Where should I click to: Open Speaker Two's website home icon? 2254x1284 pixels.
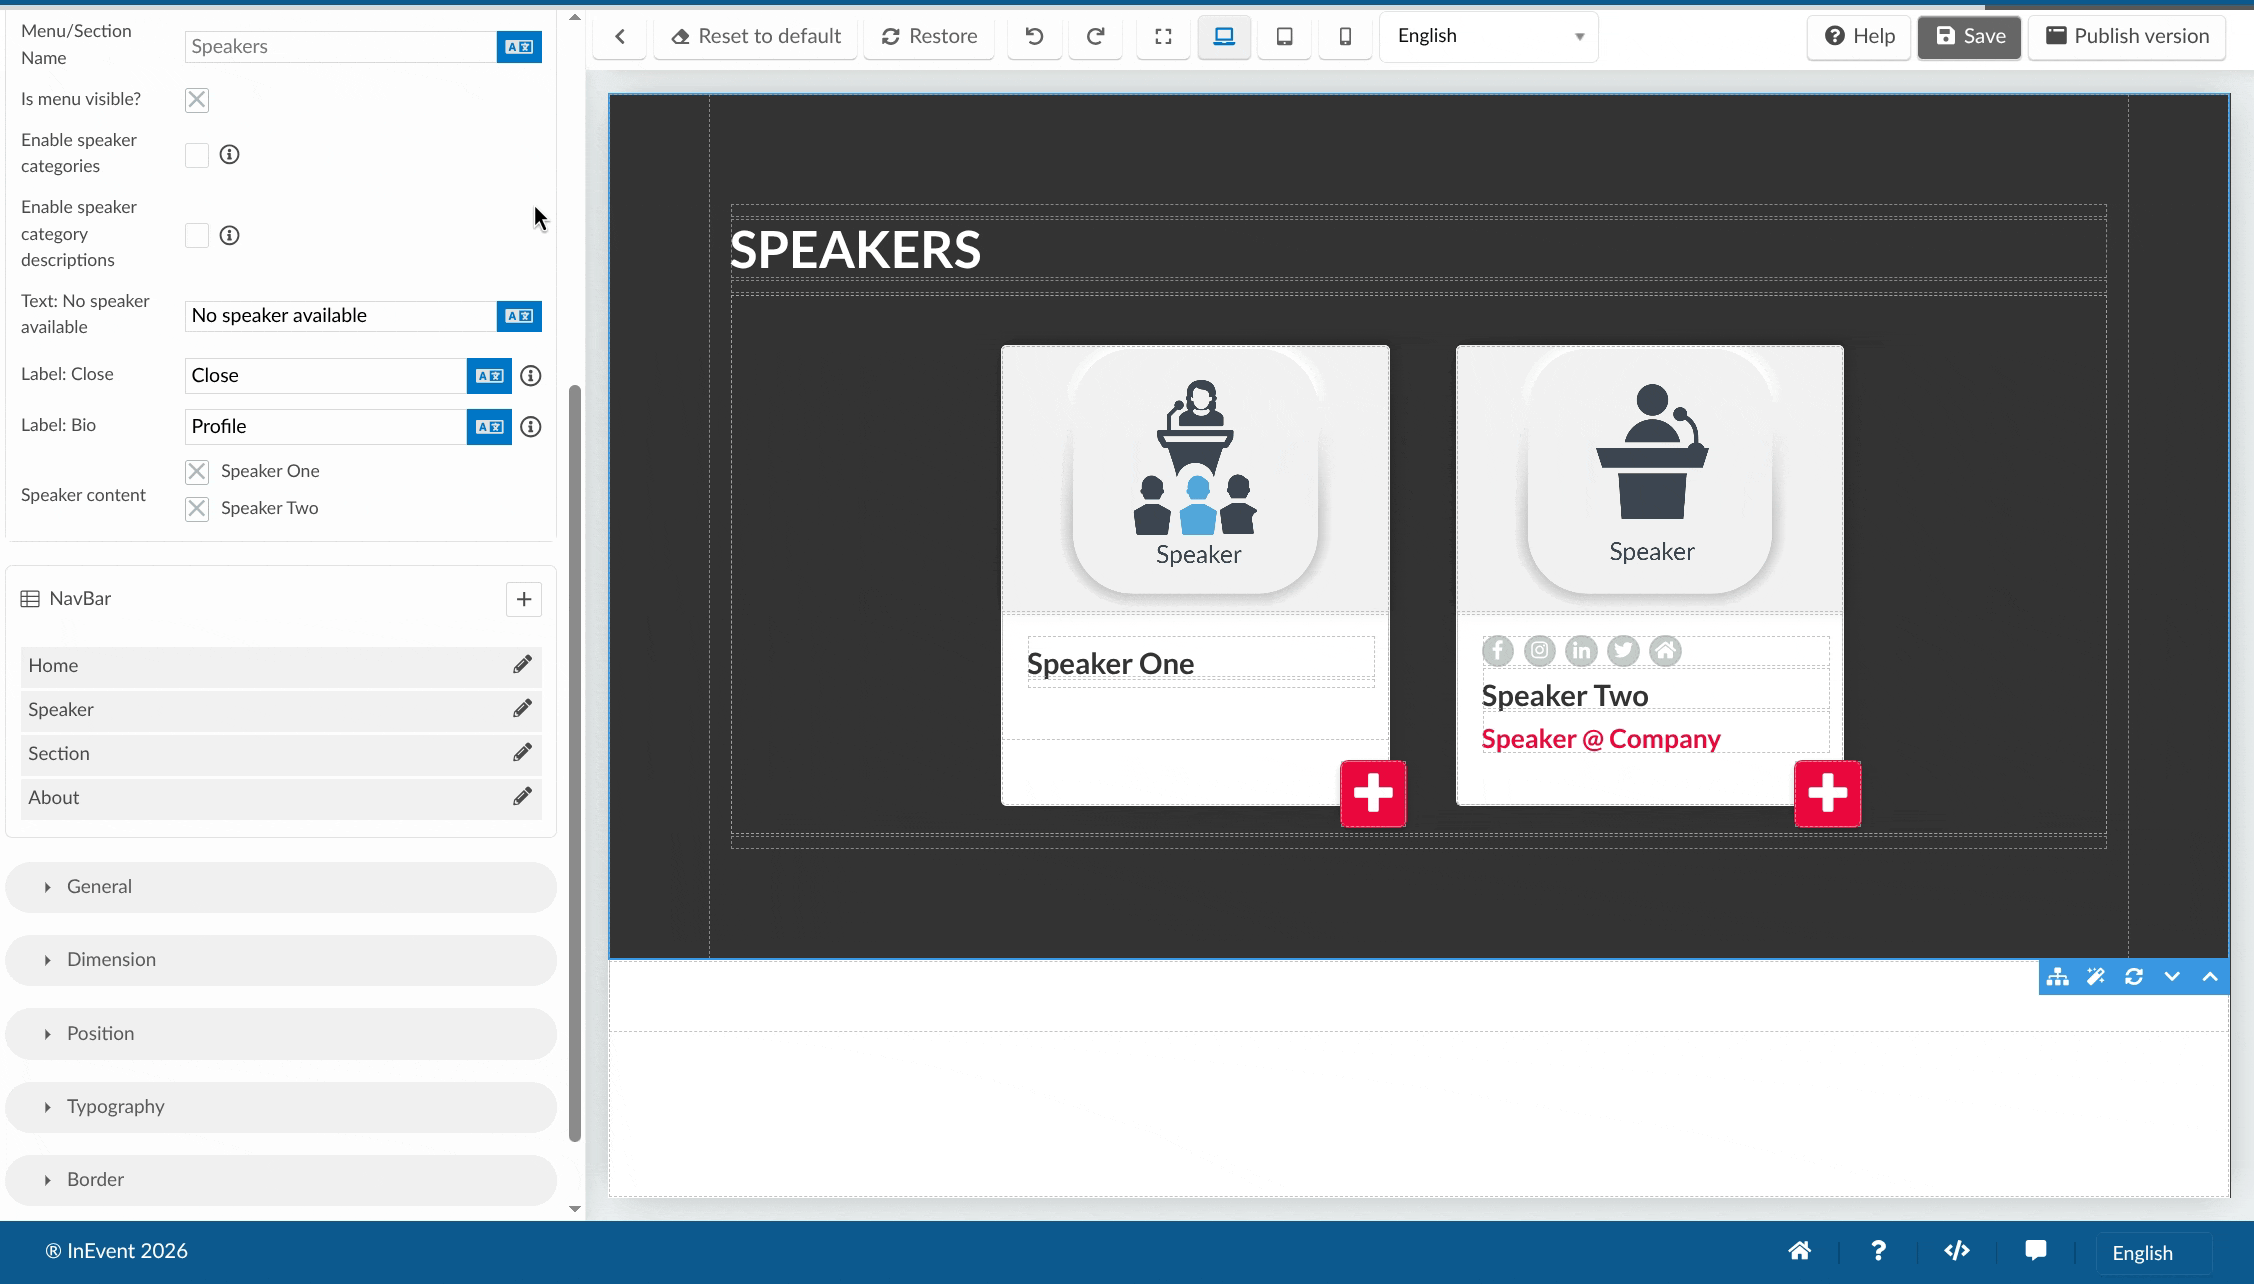(1665, 651)
